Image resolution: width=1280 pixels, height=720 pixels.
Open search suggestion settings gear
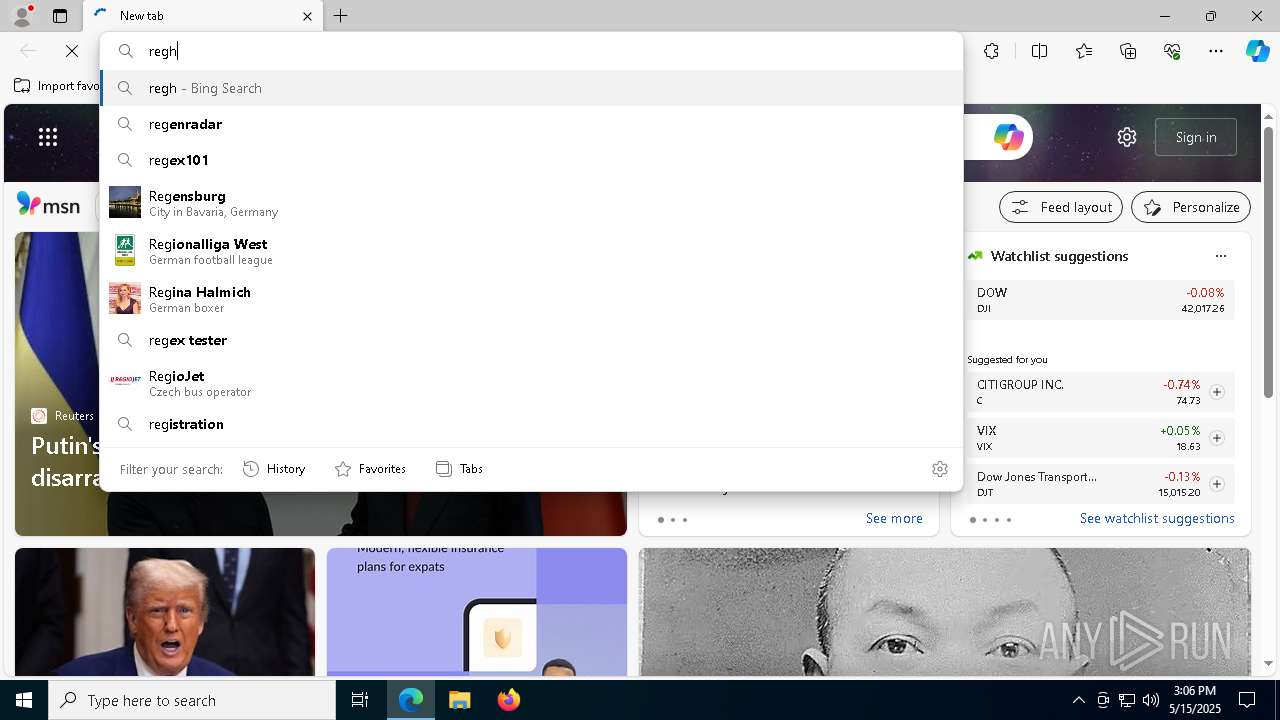pos(940,469)
